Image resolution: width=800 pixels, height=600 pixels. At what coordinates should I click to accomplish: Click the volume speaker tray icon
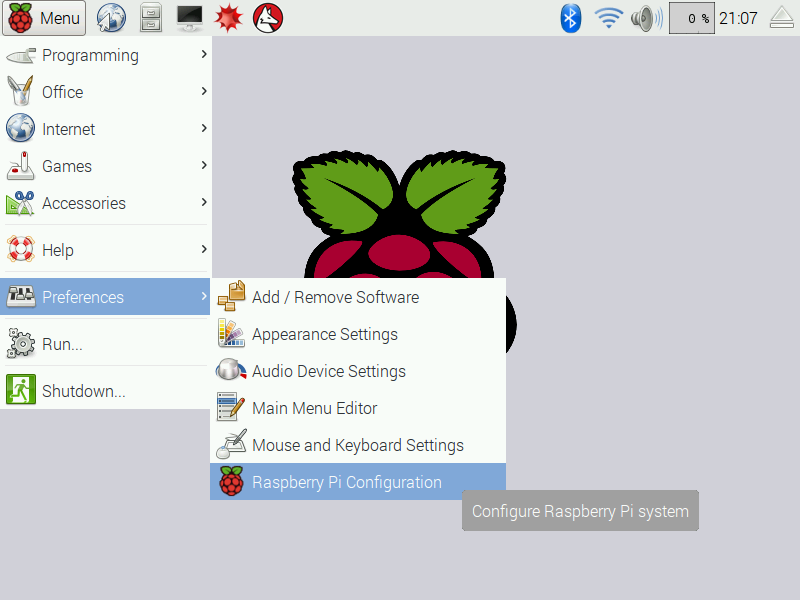[646, 18]
